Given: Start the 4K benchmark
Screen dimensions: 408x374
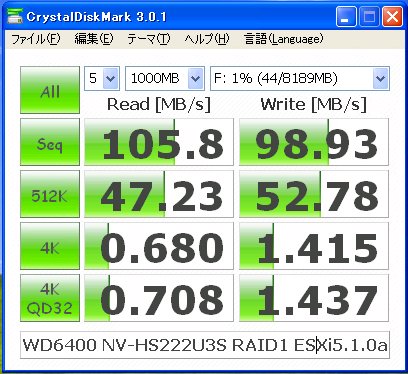Looking at the screenshot, I should coord(50,246).
